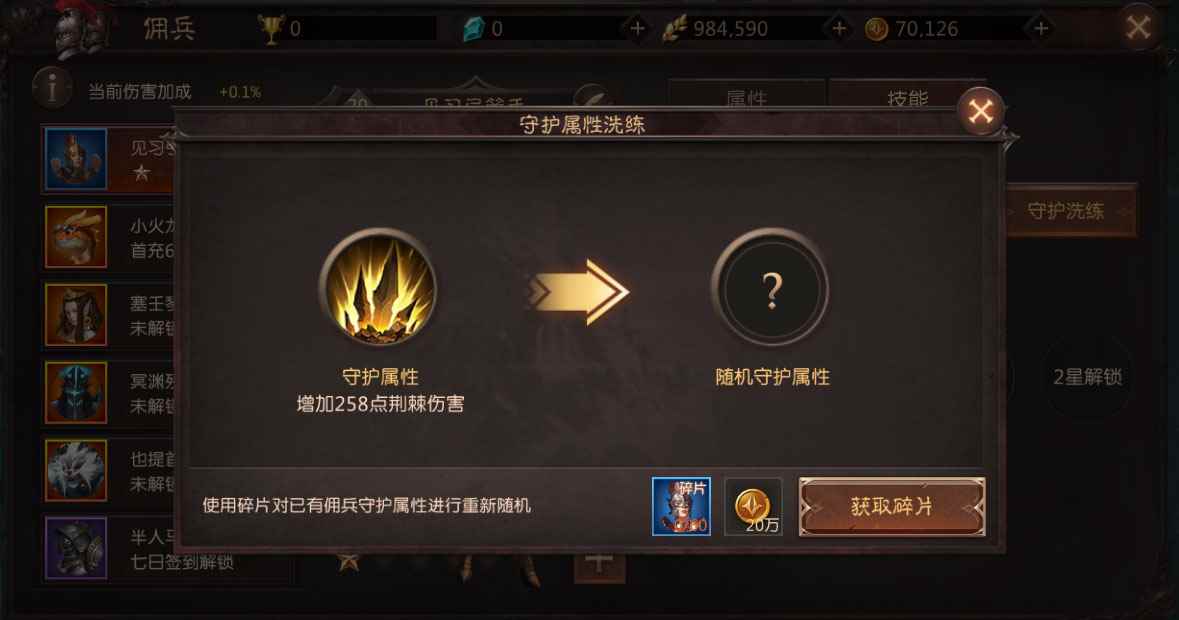1179x620 pixels.
Task: Click the gold coin icon showing 70,126
Action: [876, 29]
